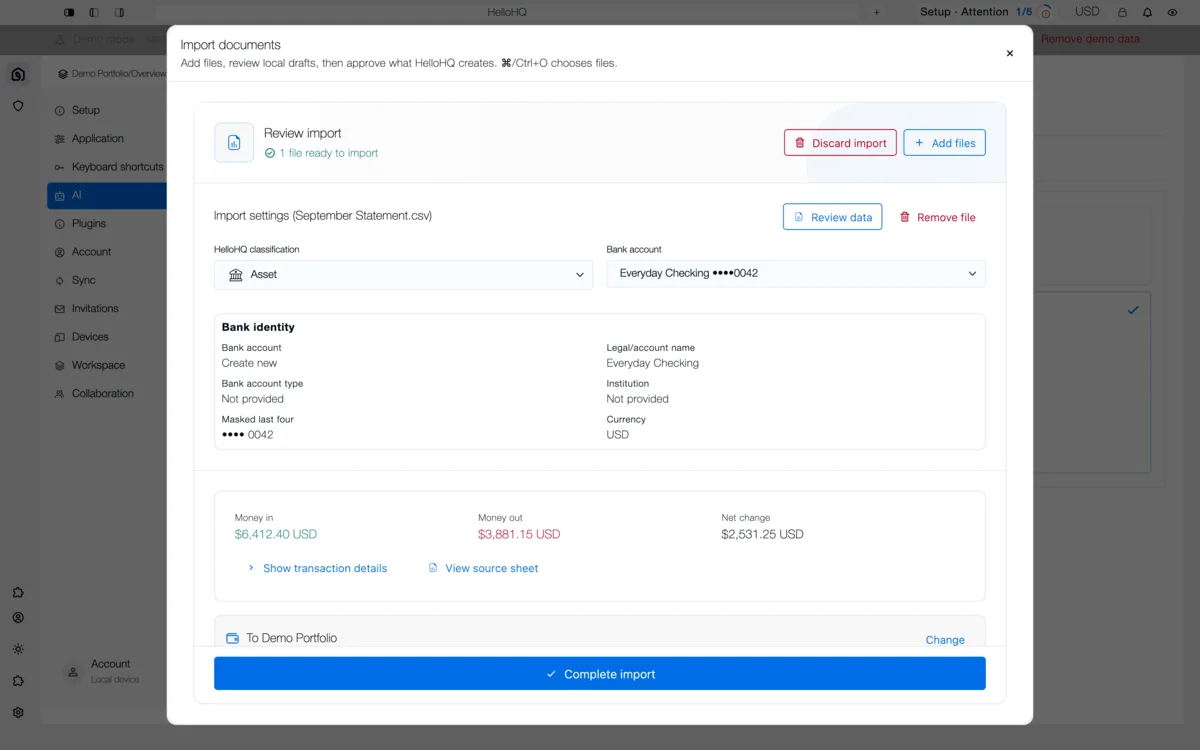This screenshot has width=1200, height=750.
Task: Click the sheet icon beside View source sheet
Action: coord(433,568)
